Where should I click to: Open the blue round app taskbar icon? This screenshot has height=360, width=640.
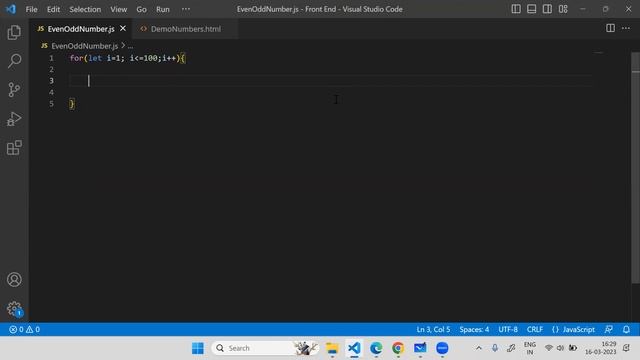click(x=442, y=348)
